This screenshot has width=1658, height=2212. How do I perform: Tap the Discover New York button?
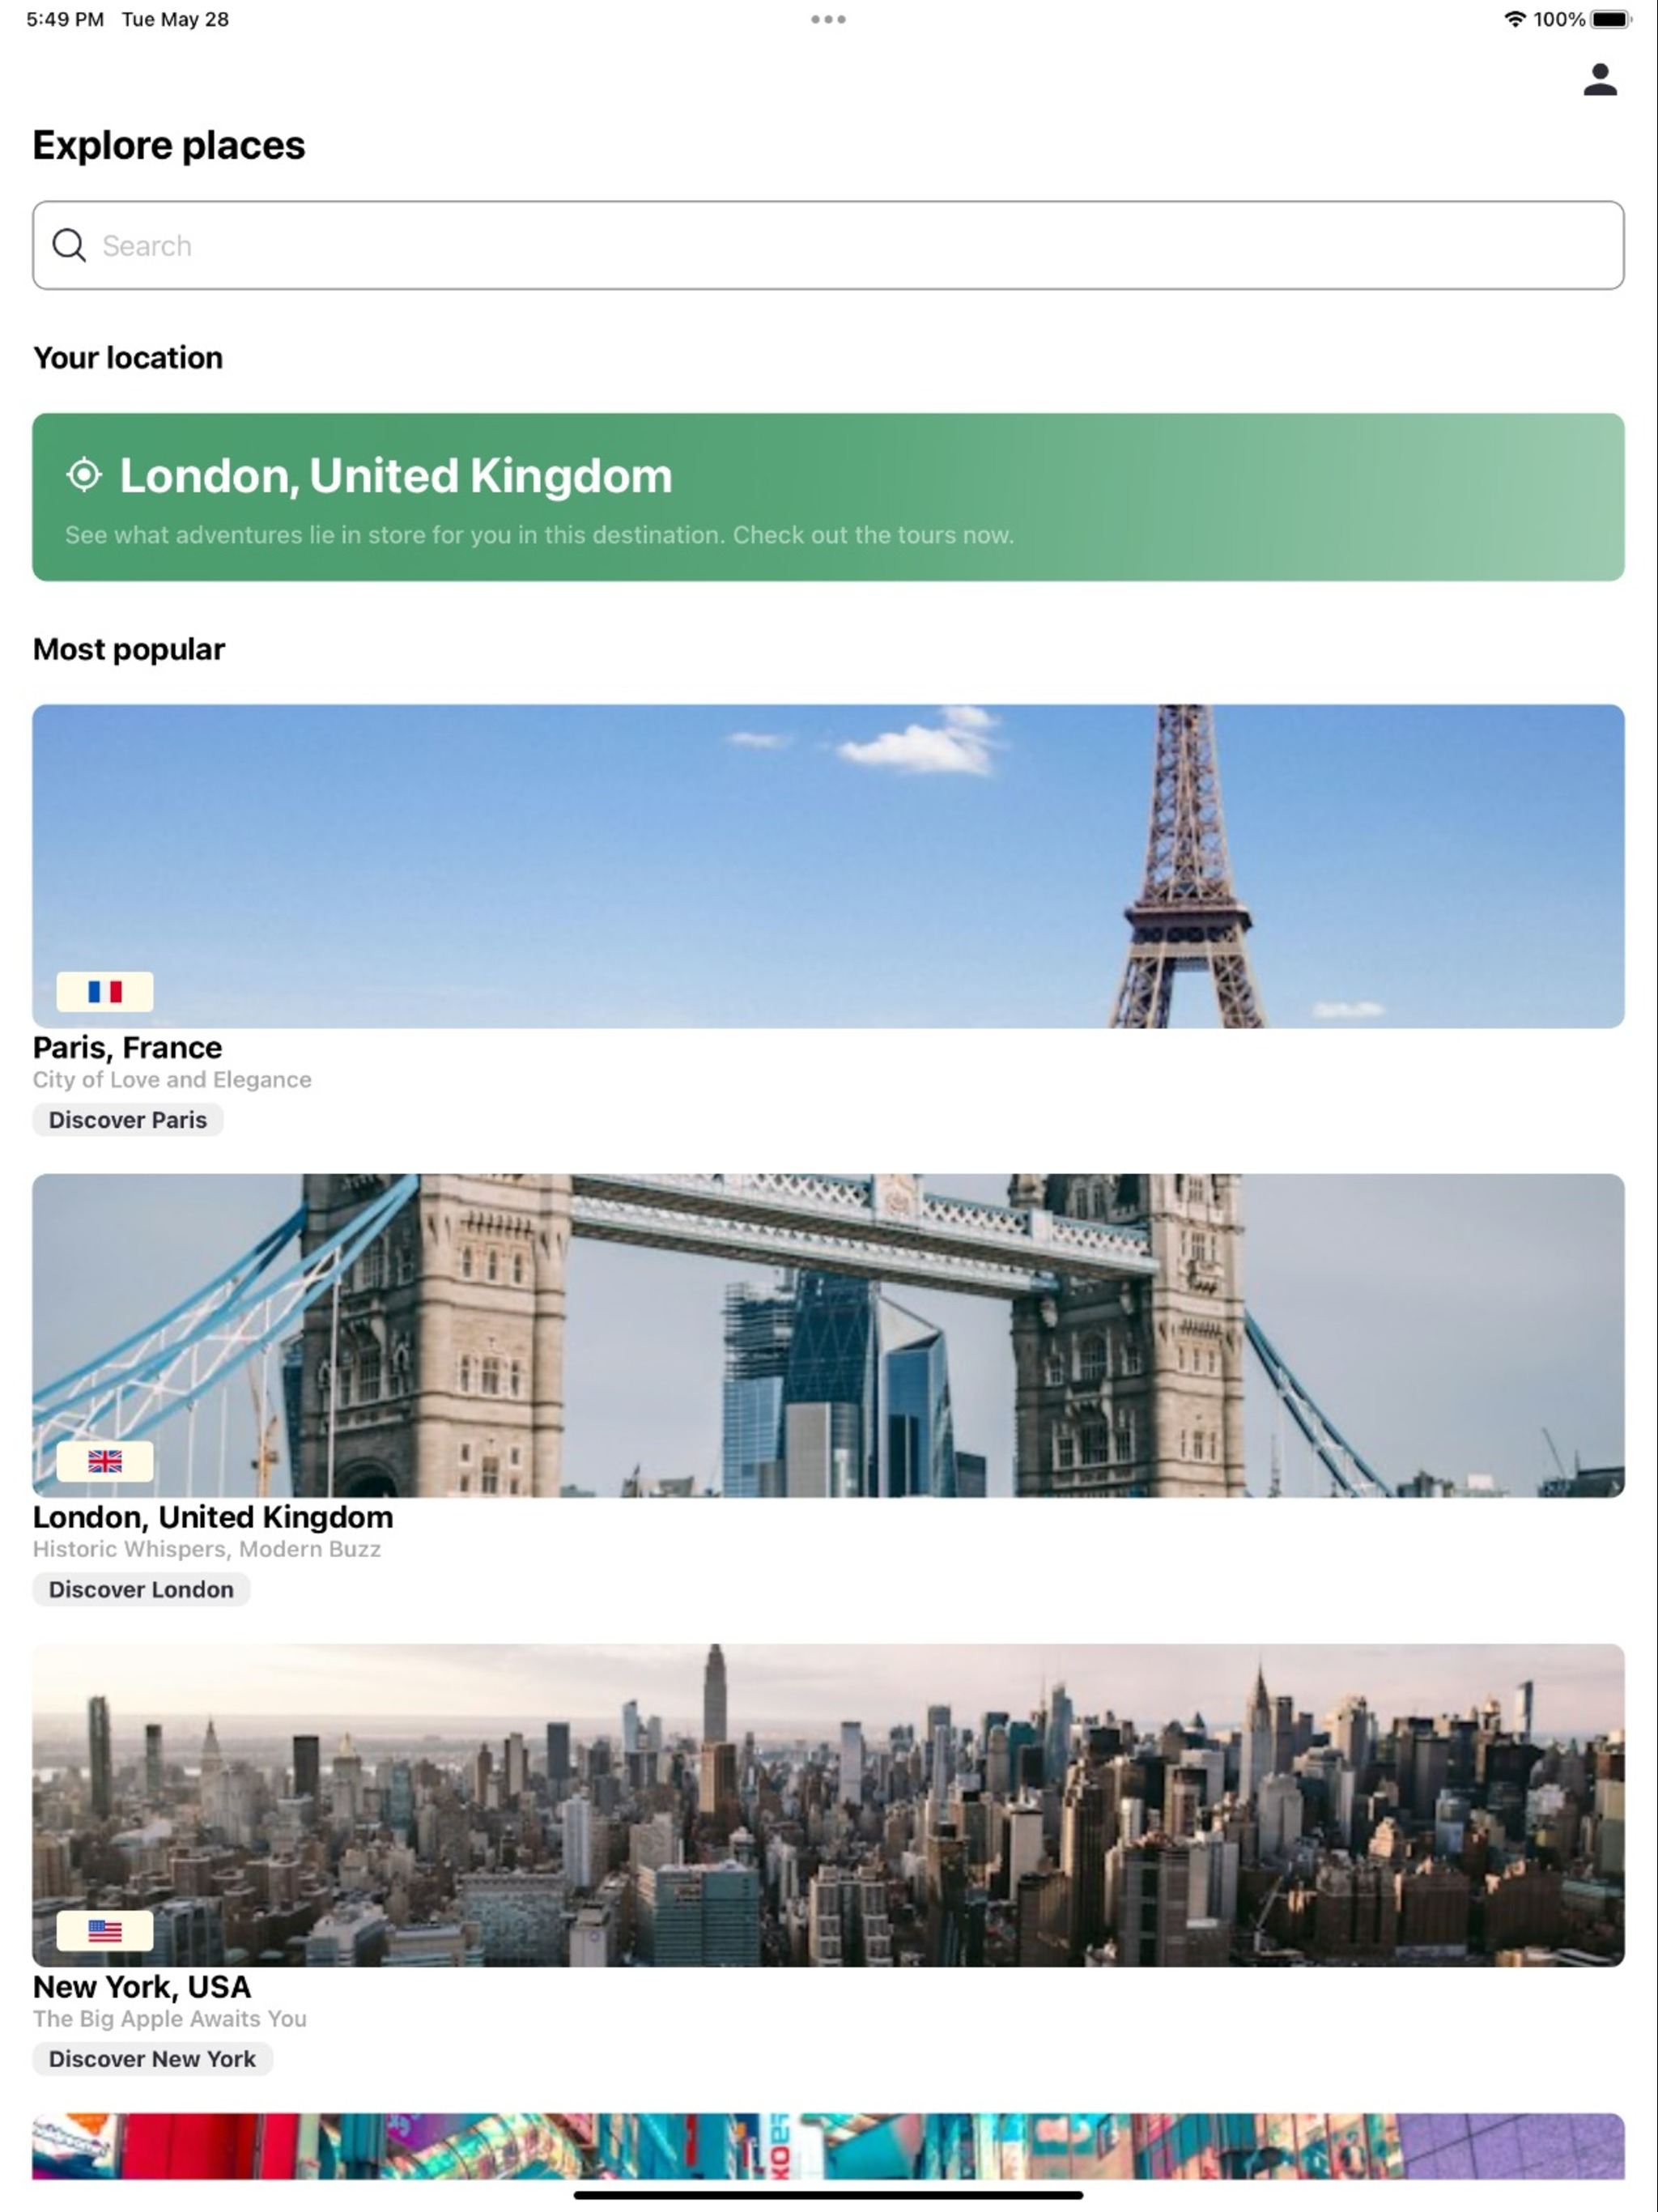click(152, 2059)
